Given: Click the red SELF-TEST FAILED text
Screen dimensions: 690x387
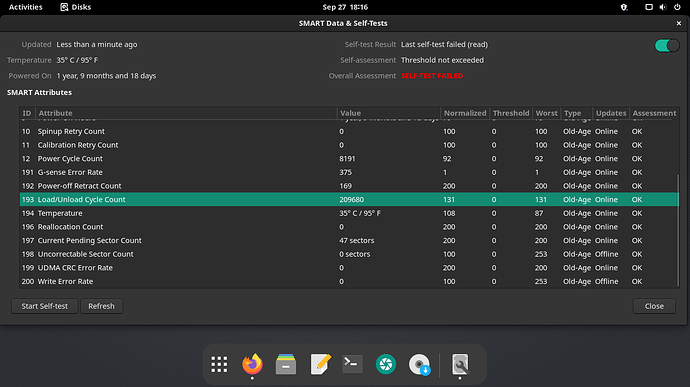Looking at the screenshot, I should click(432, 76).
